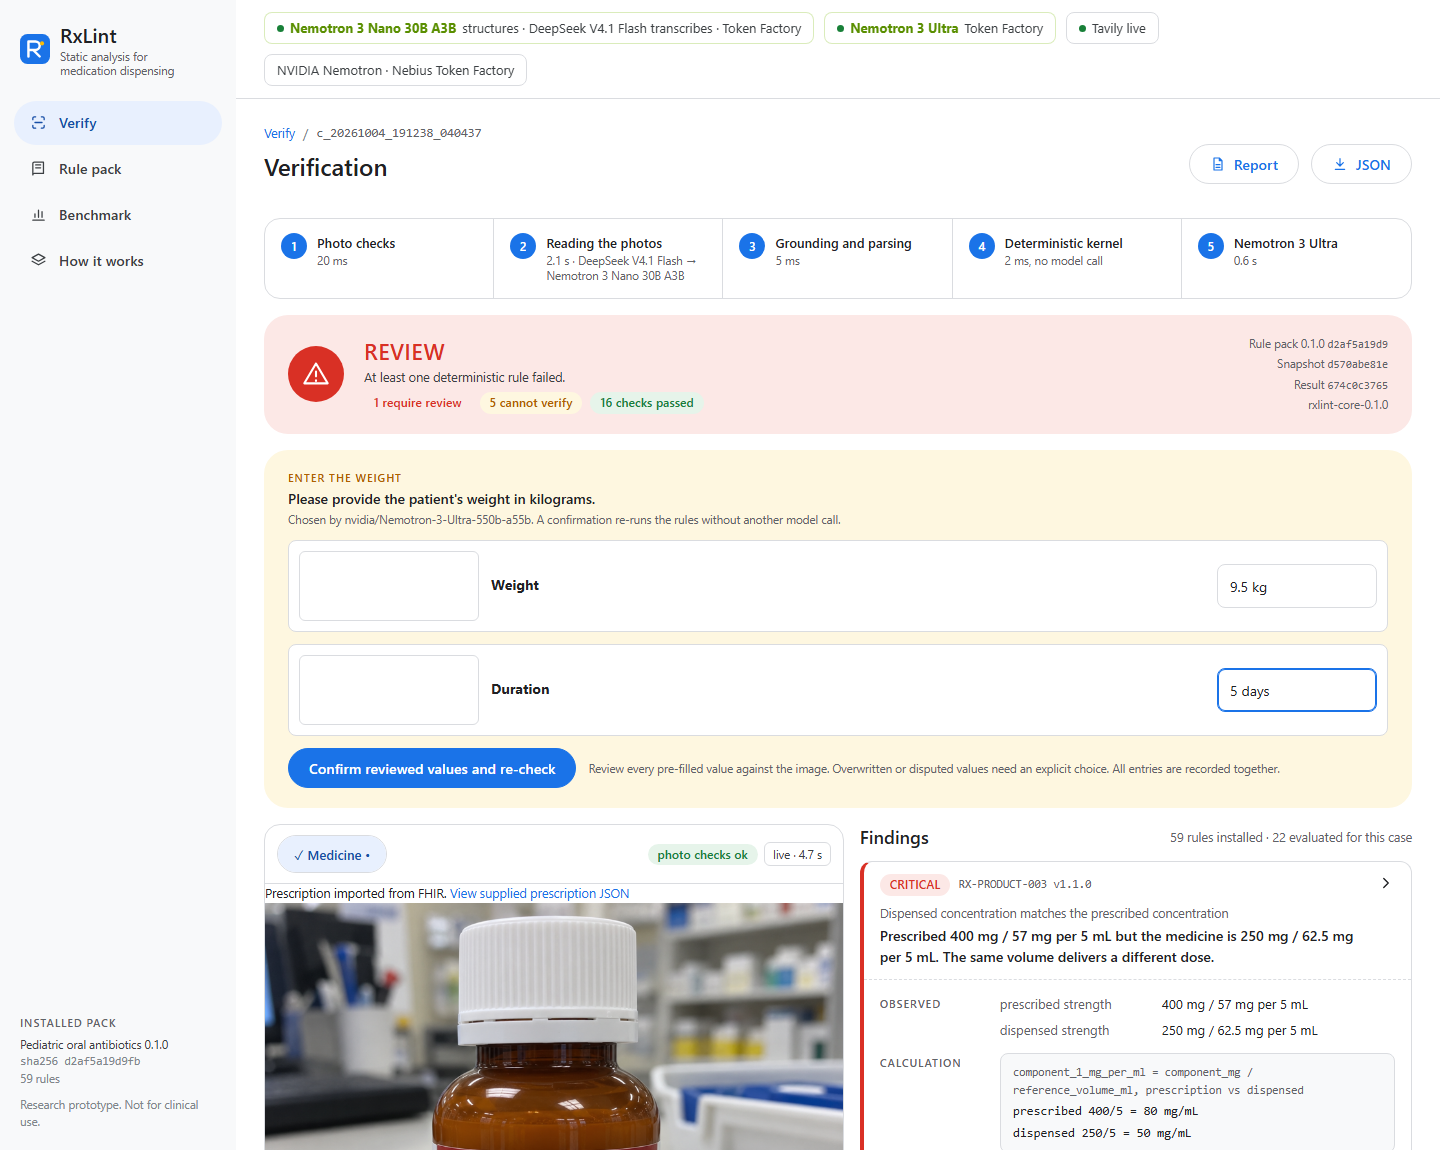The width and height of the screenshot is (1440, 1150).
Task: Click the CRITICAL severity label
Action: 915,884
